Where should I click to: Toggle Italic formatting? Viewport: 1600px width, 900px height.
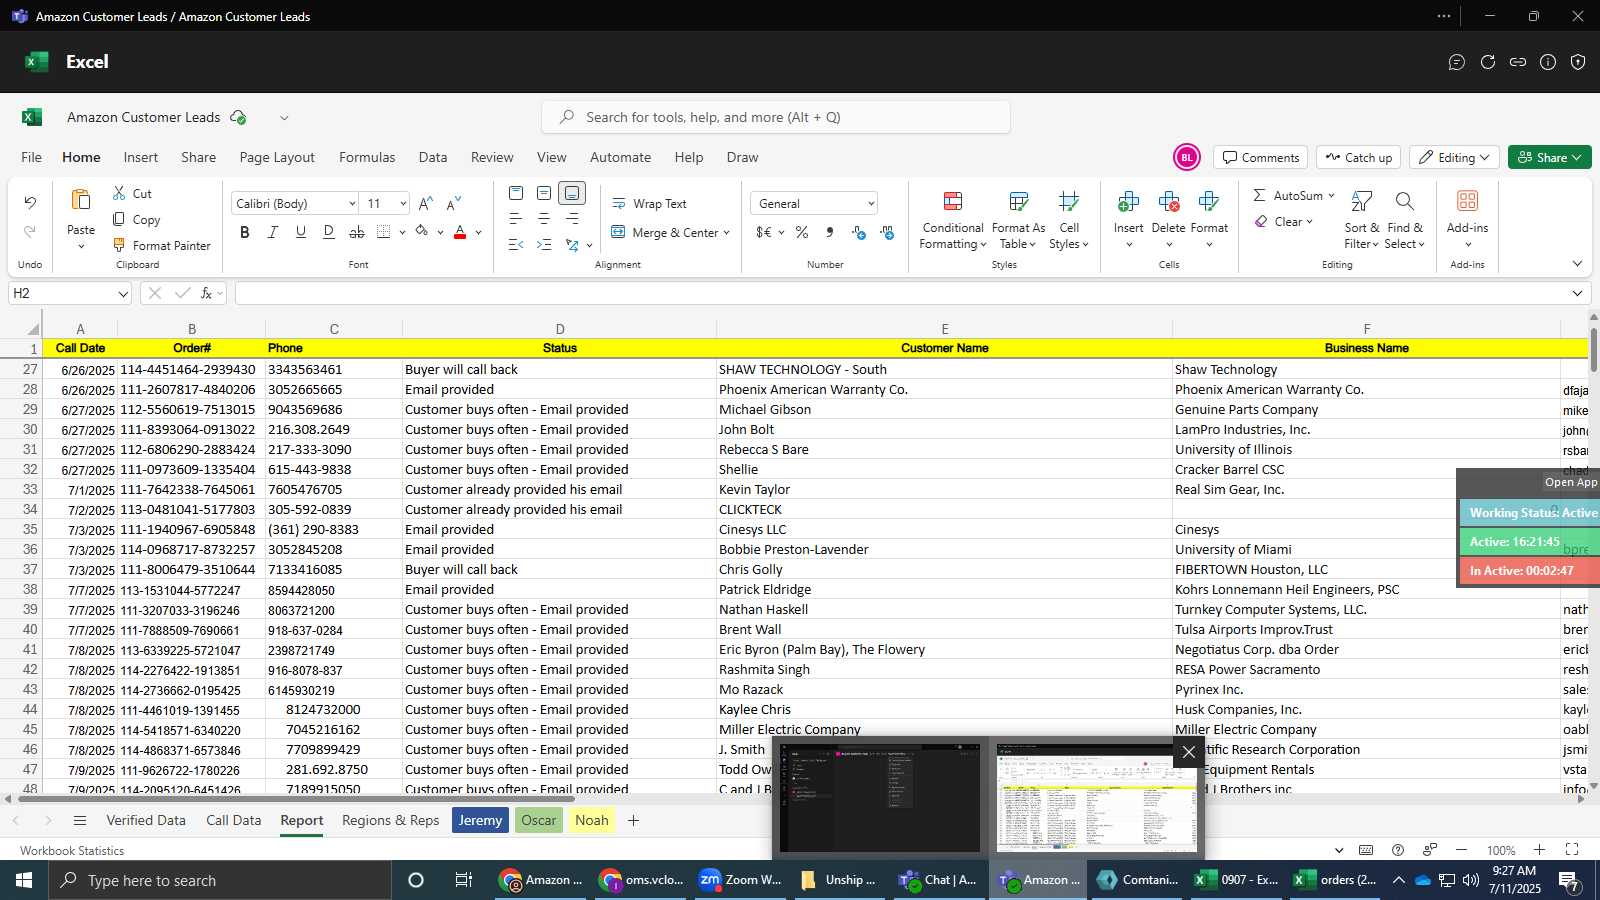pyautogui.click(x=273, y=232)
